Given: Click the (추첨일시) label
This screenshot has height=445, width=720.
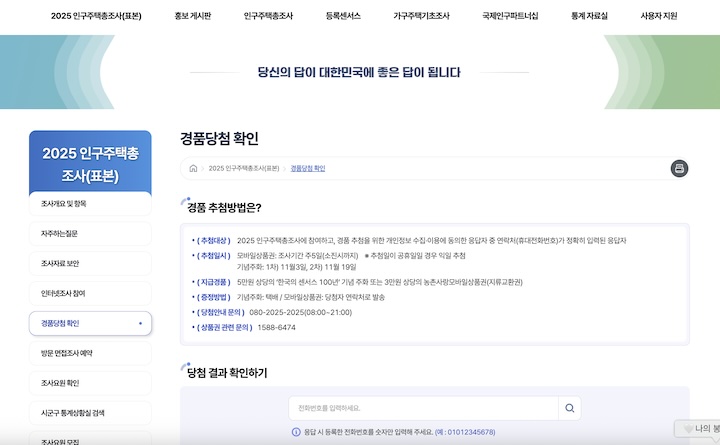Looking at the screenshot, I should point(214,256).
